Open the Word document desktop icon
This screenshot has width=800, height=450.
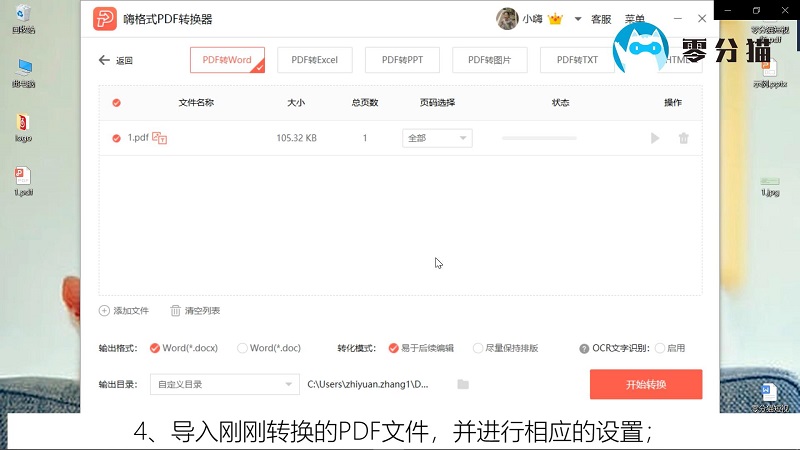(x=770, y=397)
